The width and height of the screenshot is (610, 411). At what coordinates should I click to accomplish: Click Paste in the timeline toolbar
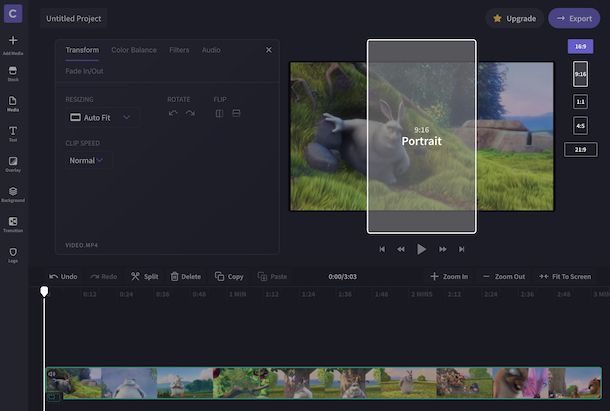click(x=272, y=276)
